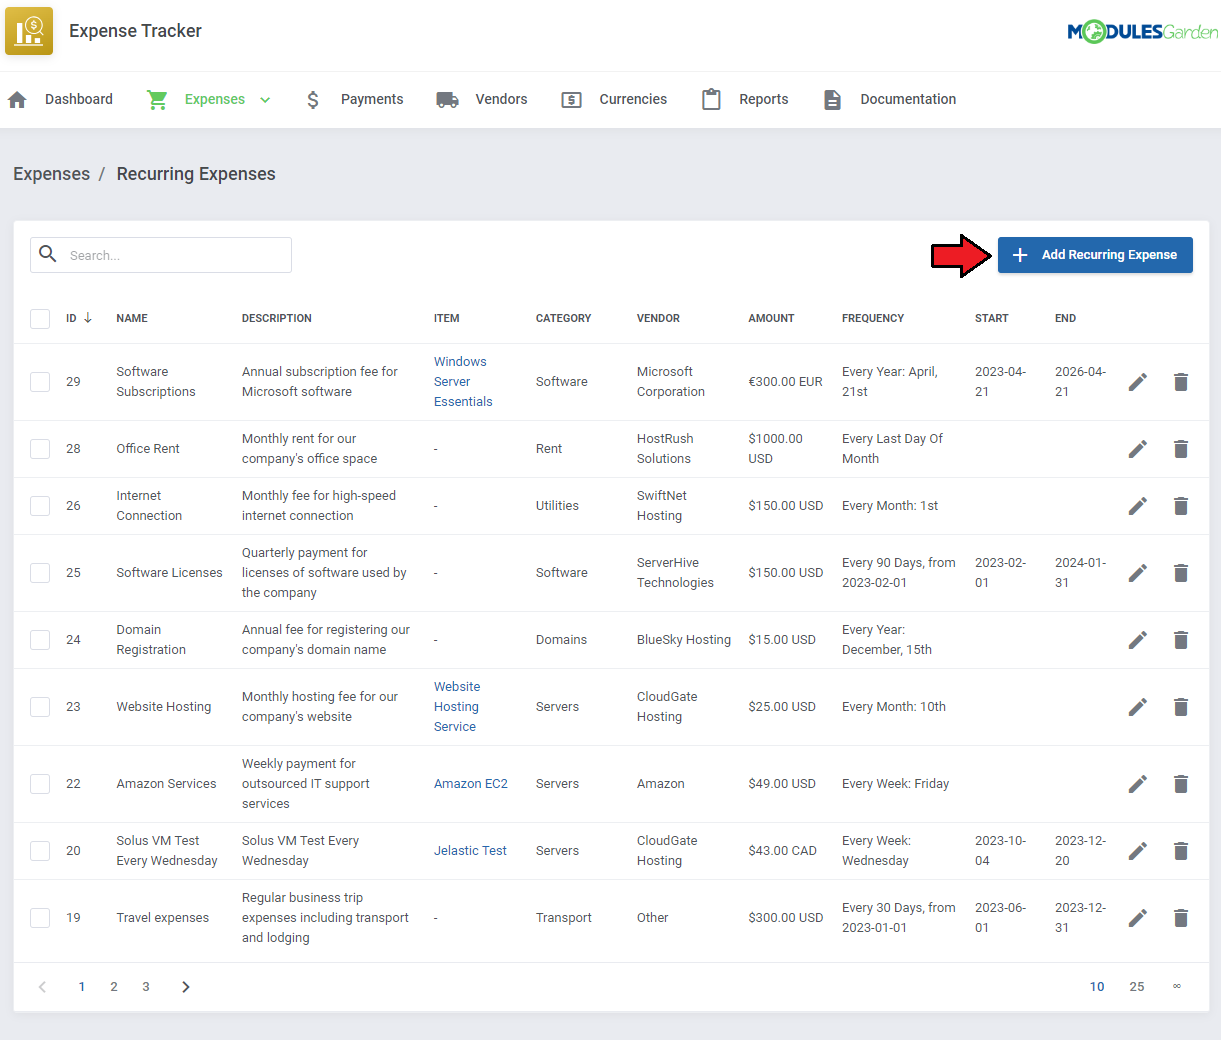This screenshot has height=1040, width=1221.
Task: Delete the Internet Connection expense
Action: click(1181, 506)
